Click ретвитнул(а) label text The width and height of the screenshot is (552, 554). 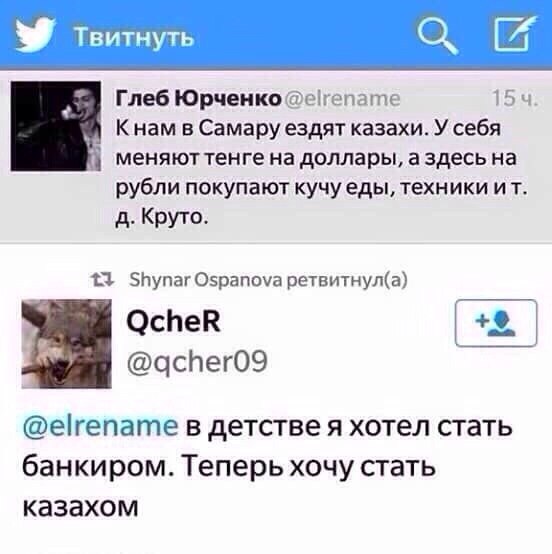click(347, 281)
